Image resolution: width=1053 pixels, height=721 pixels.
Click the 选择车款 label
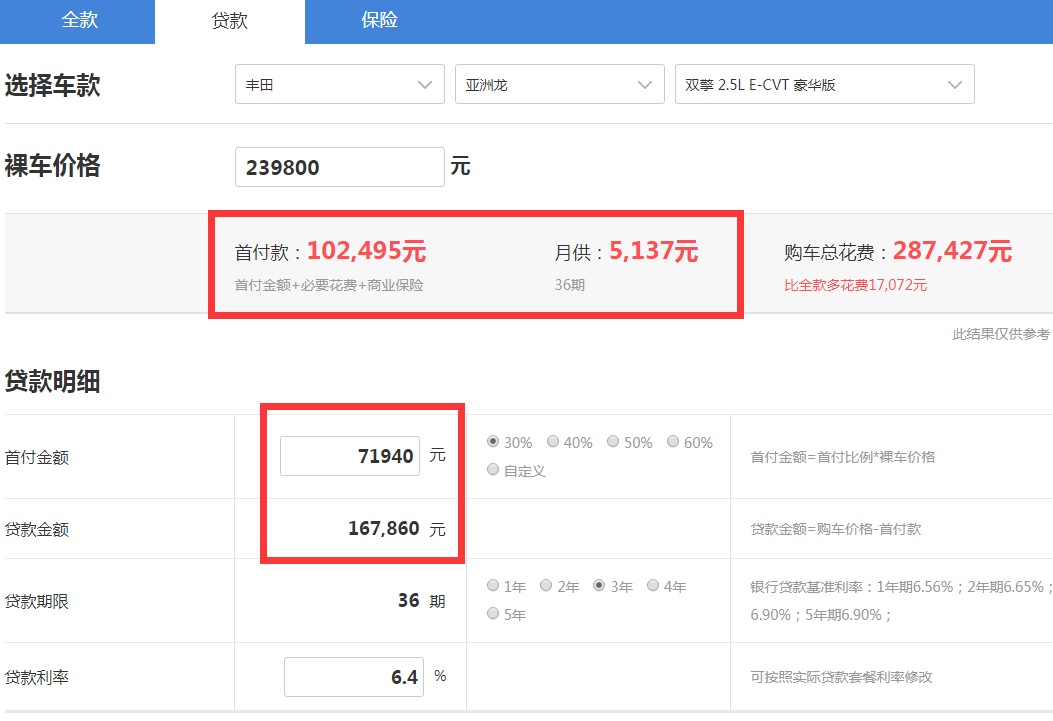click(x=52, y=85)
